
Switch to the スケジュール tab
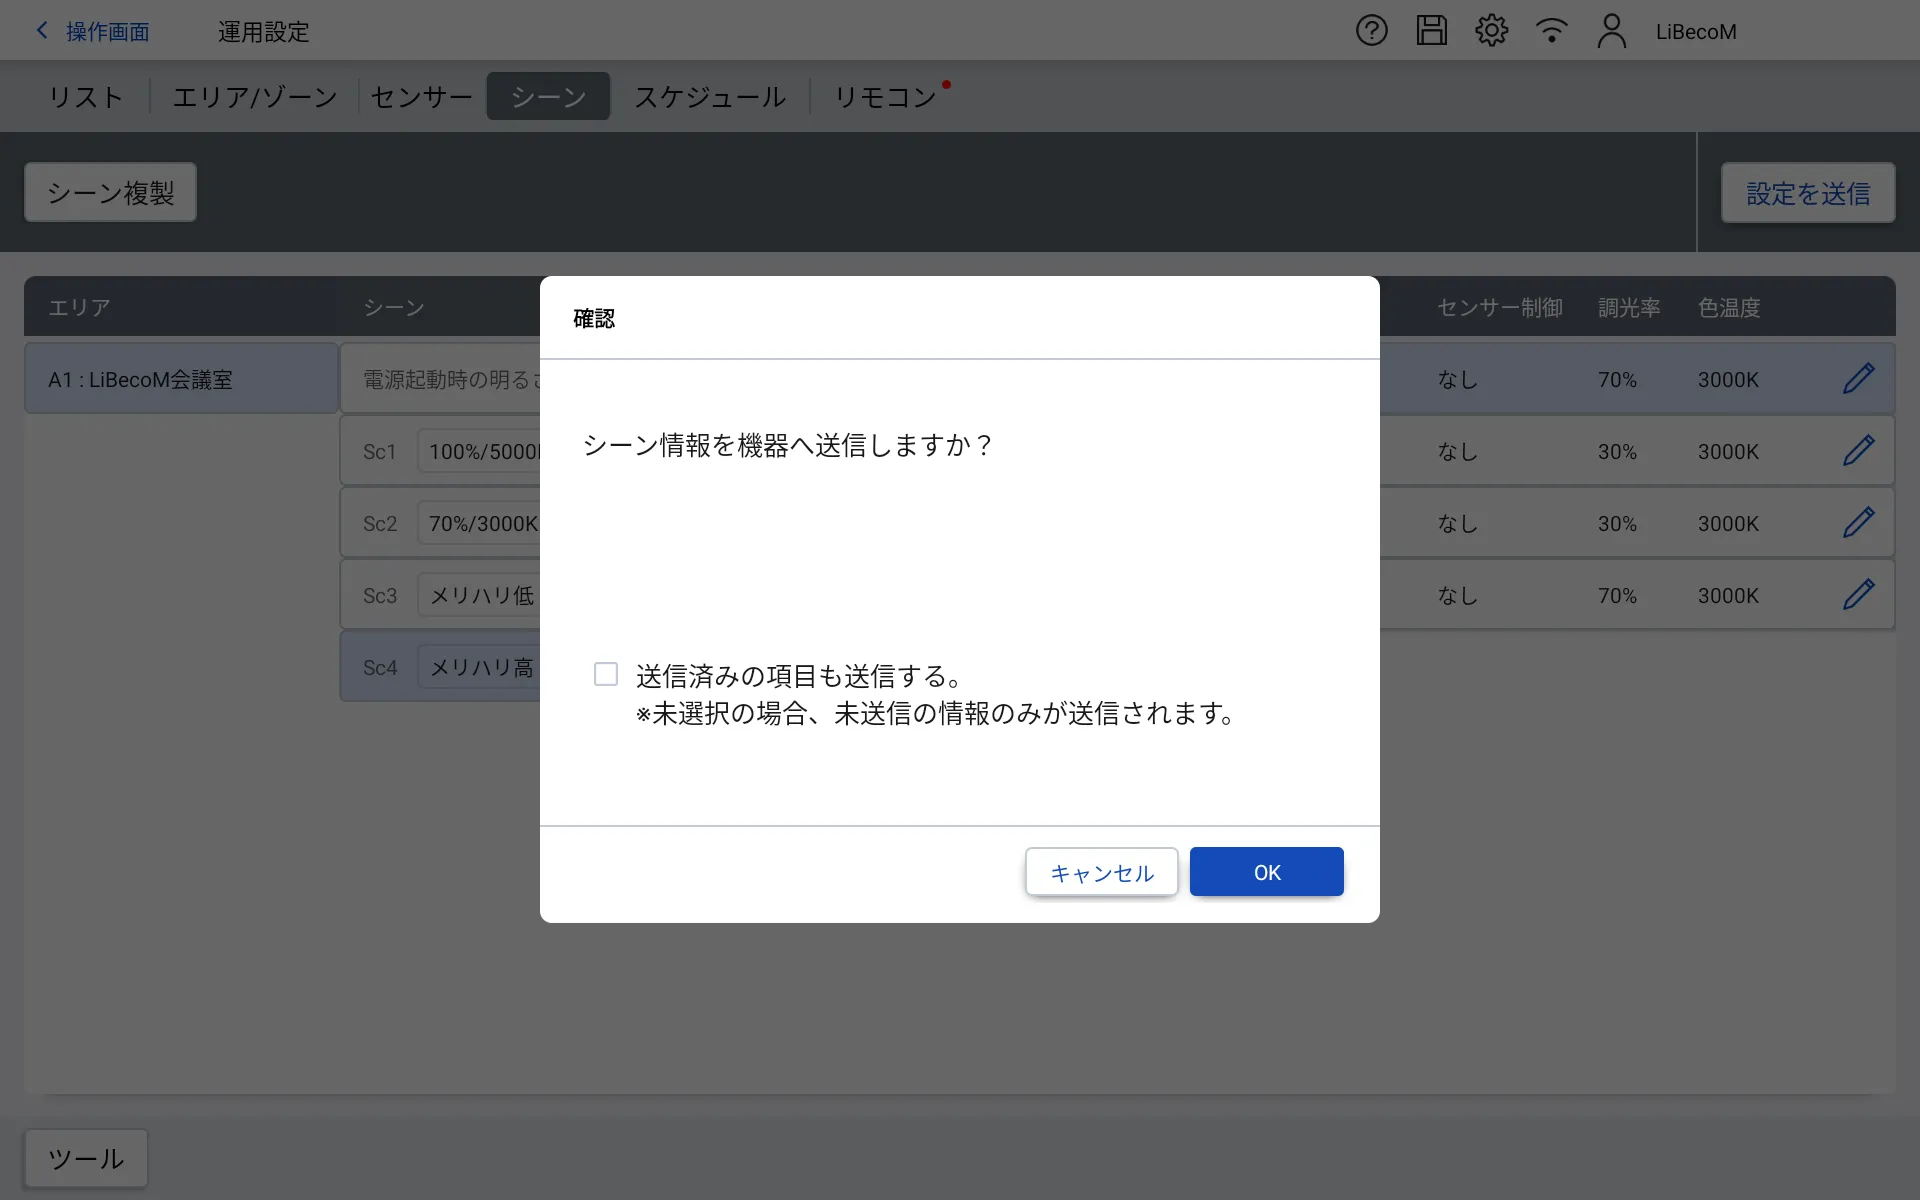point(710,97)
